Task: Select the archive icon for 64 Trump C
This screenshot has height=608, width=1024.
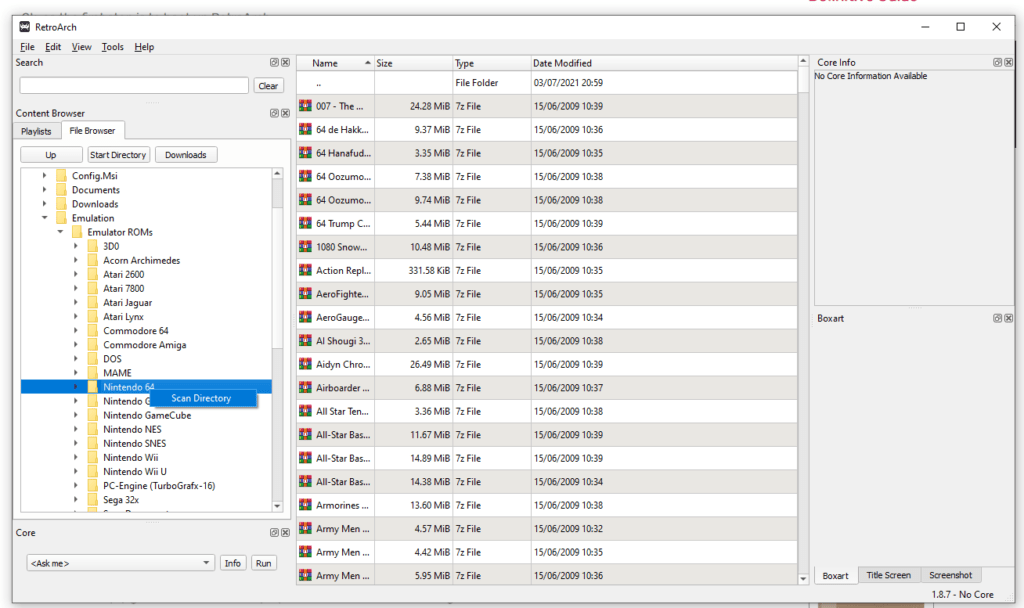Action: 305,223
